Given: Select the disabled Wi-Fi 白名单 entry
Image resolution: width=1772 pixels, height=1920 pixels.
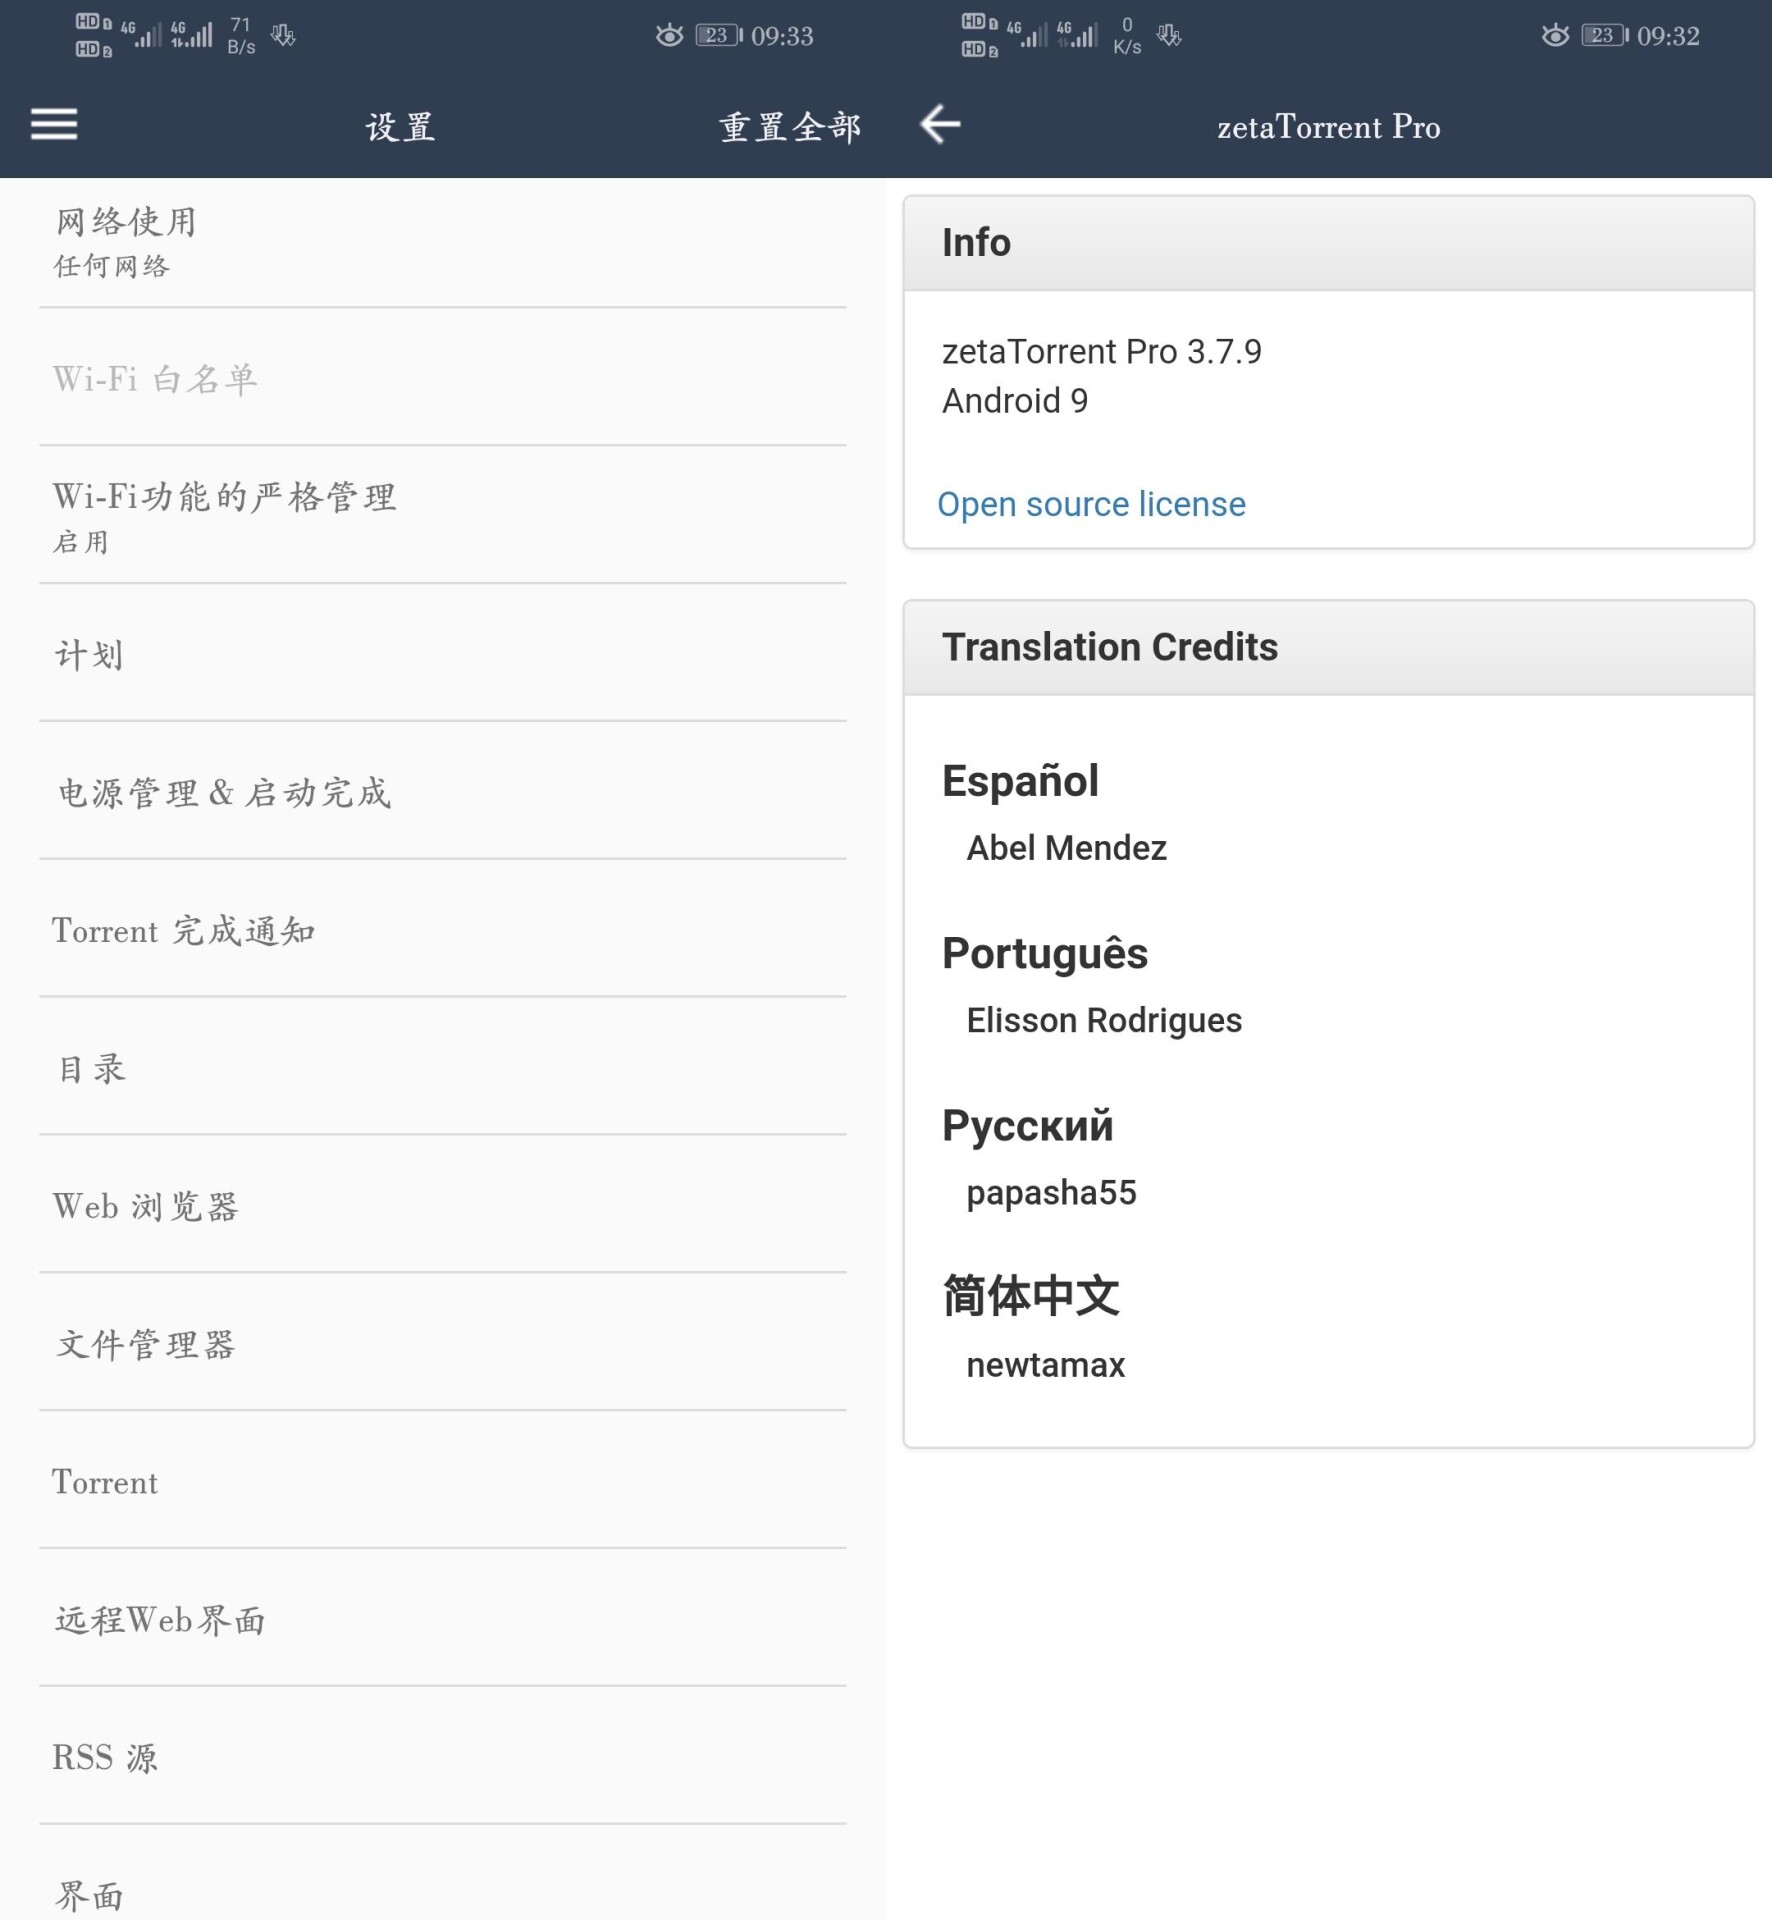Looking at the screenshot, I should coord(442,379).
